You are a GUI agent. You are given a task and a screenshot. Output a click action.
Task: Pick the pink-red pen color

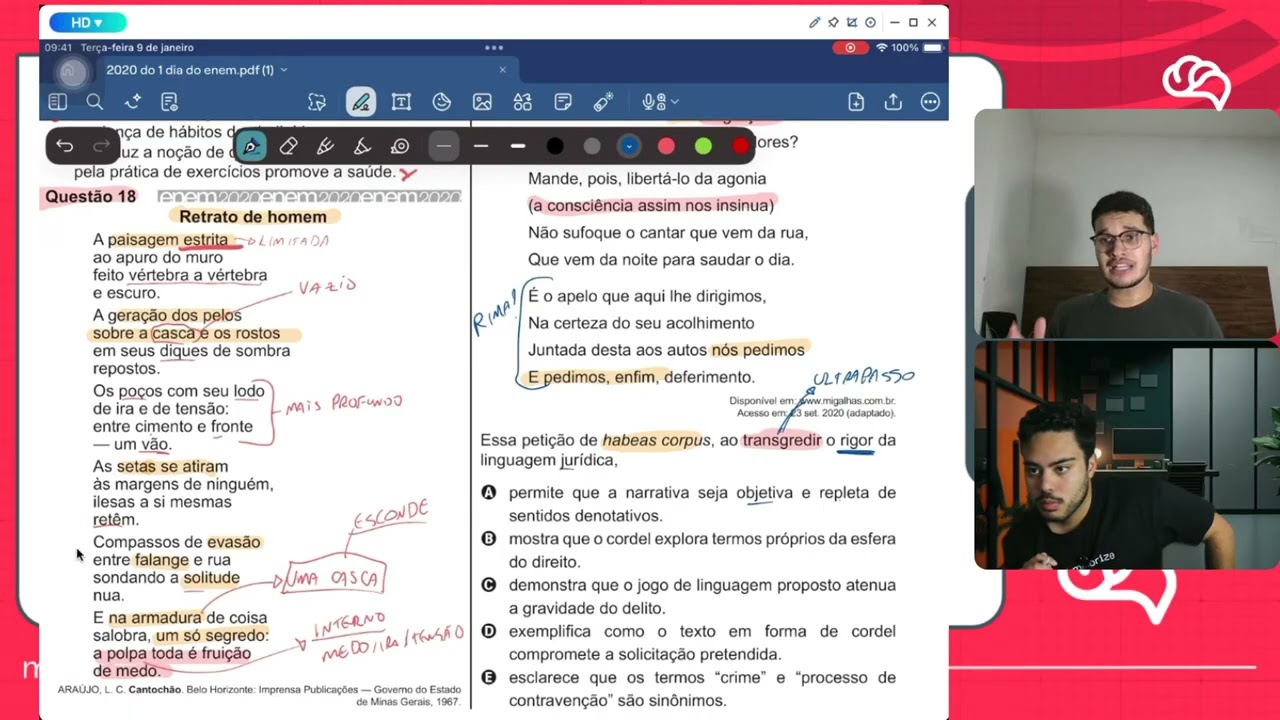[x=666, y=146]
